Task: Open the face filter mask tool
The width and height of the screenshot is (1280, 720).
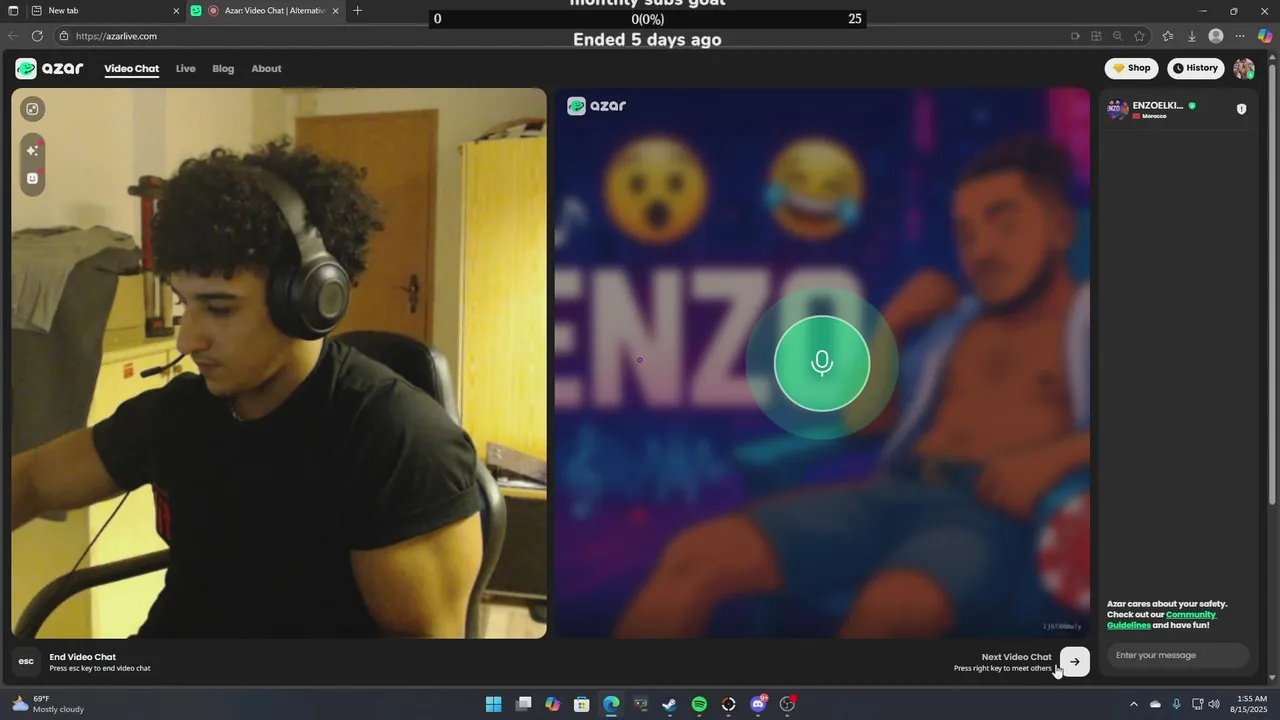Action: pos(32,178)
